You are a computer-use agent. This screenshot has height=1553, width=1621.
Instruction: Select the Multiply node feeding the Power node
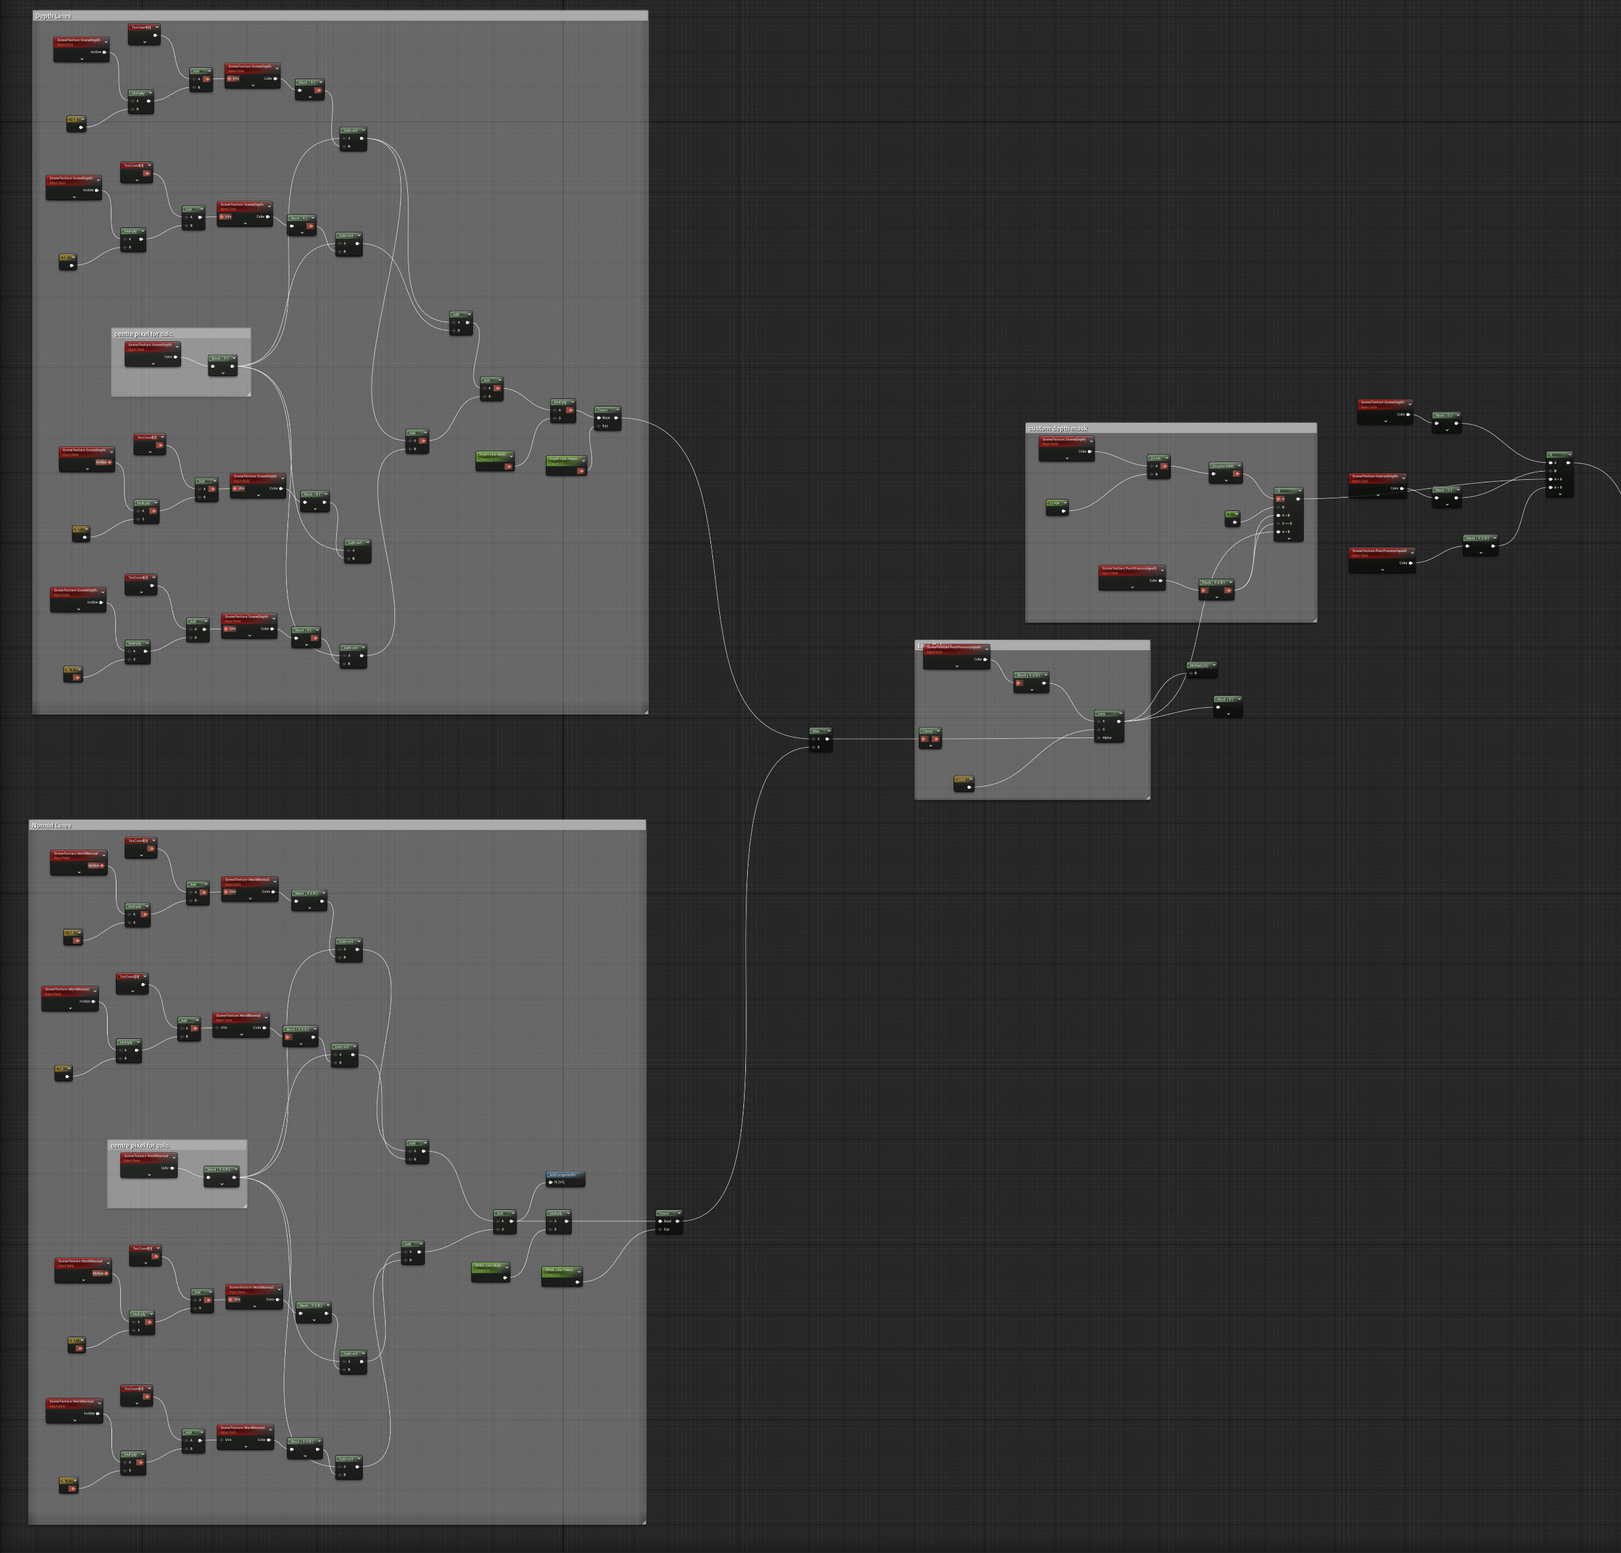[563, 411]
